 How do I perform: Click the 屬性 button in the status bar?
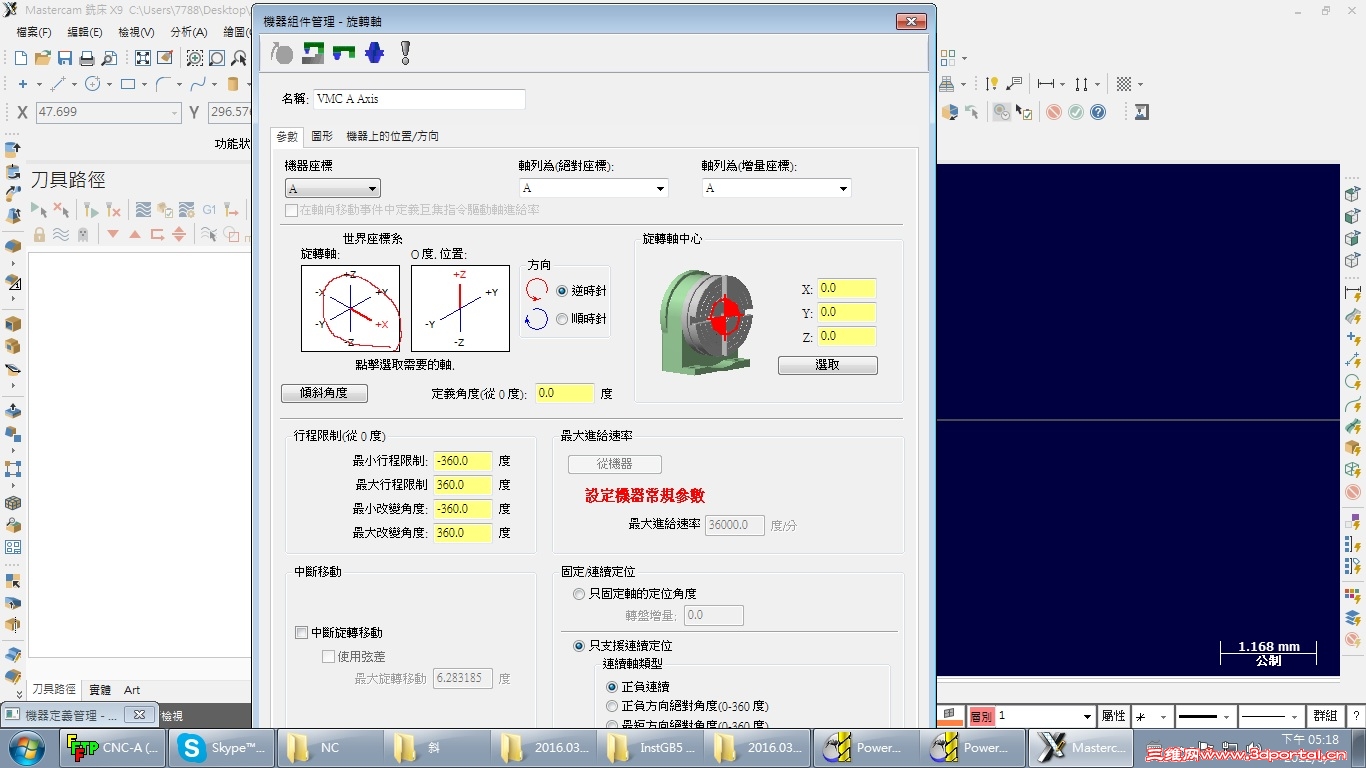tap(1113, 717)
